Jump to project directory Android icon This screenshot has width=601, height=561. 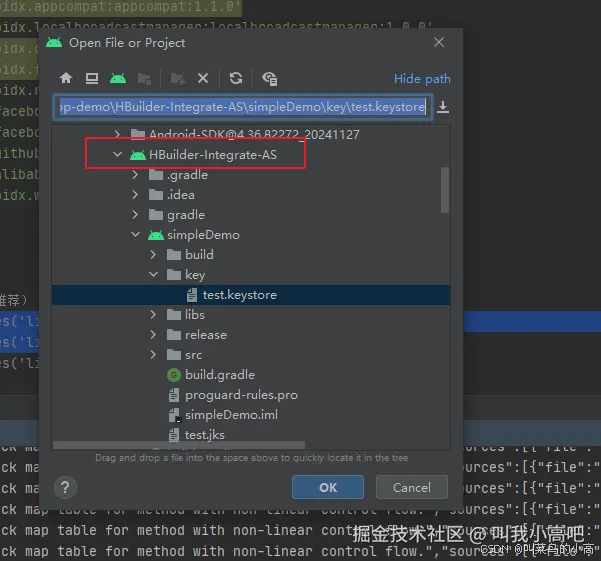118,78
